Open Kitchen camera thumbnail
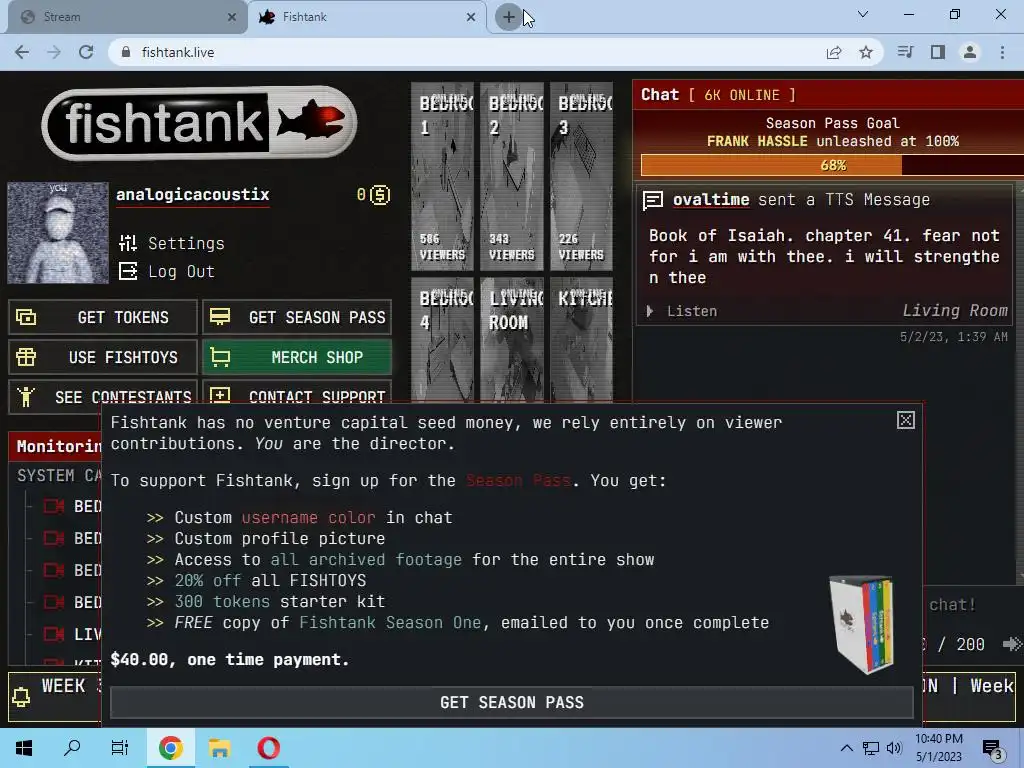The image size is (1024, 768). click(581, 340)
